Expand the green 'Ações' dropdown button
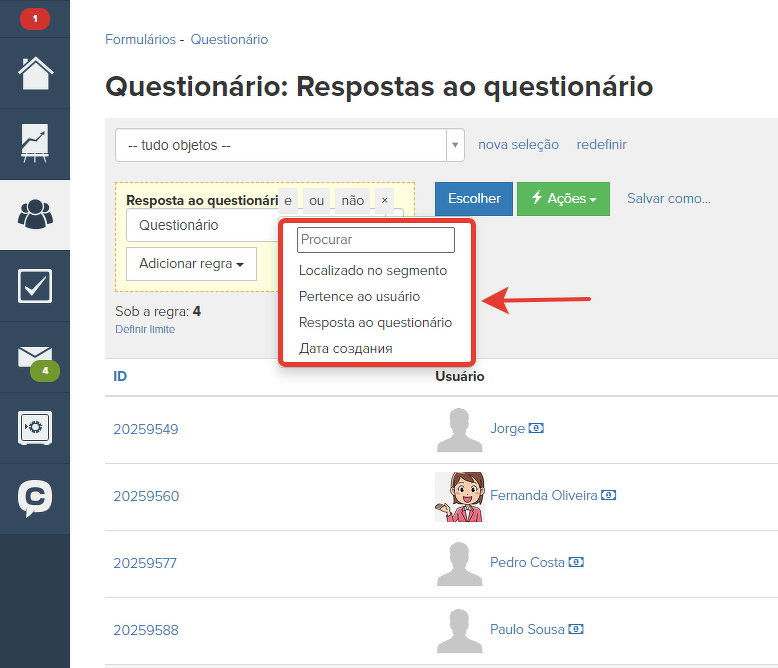This screenshot has height=668, width=778. 563,199
